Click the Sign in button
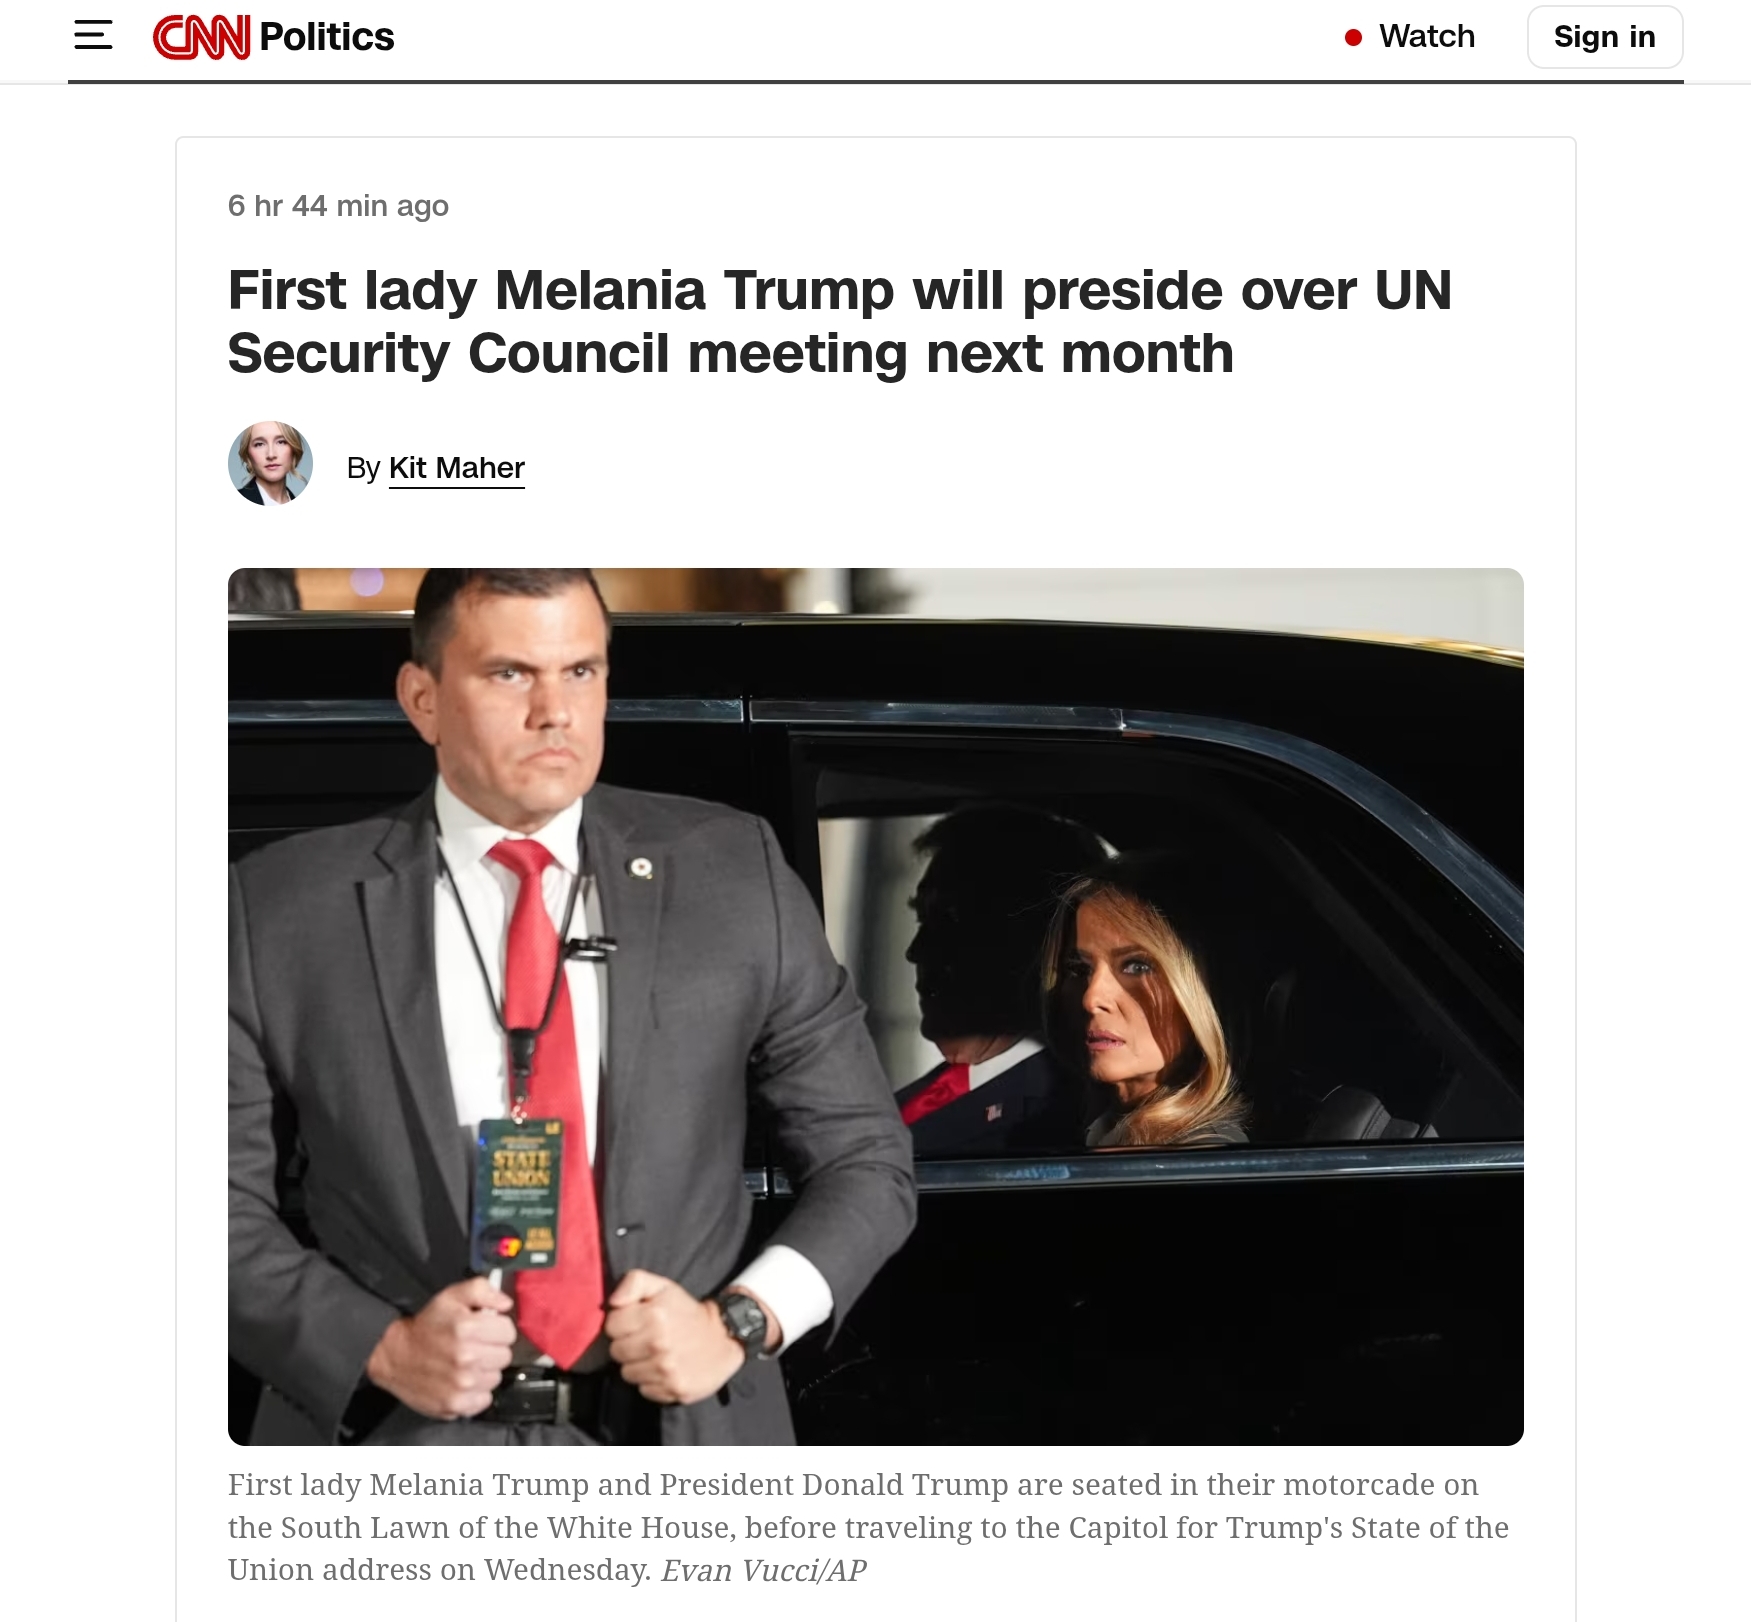 click(x=1605, y=37)
